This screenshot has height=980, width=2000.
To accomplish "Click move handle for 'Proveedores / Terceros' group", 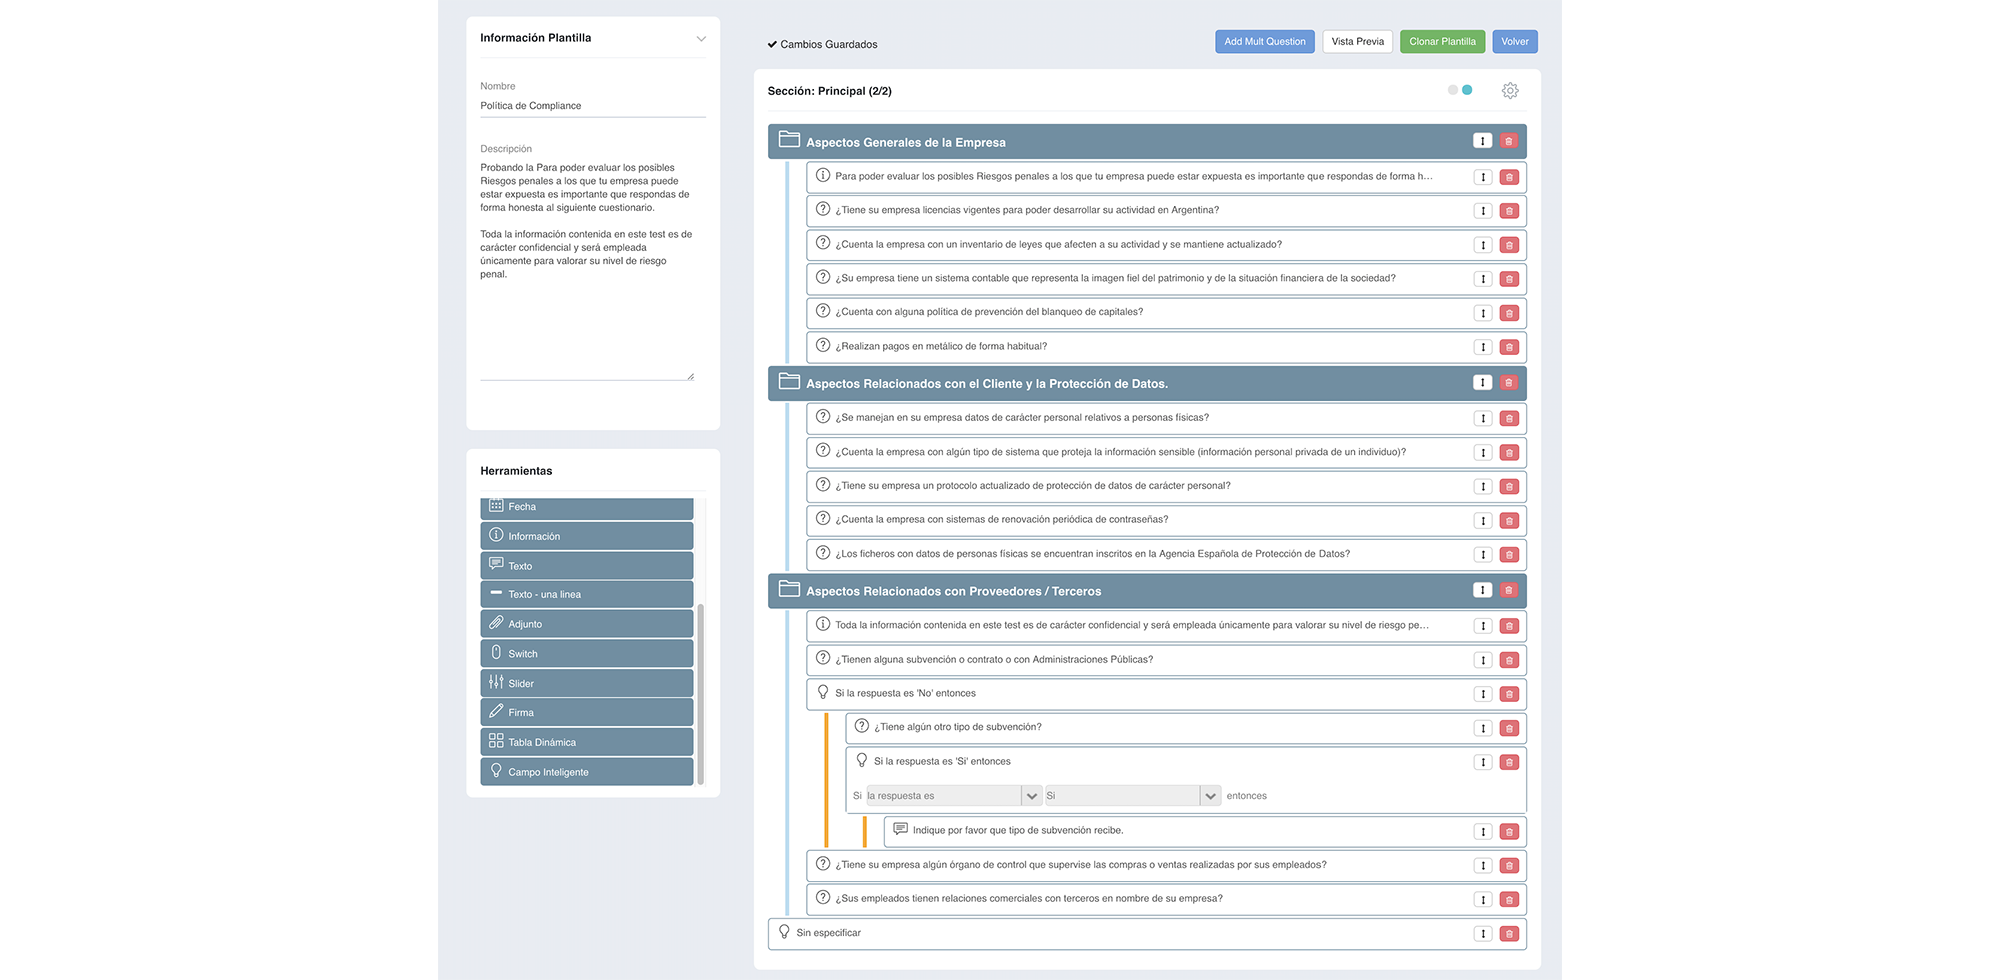I will click(1482, 590).
